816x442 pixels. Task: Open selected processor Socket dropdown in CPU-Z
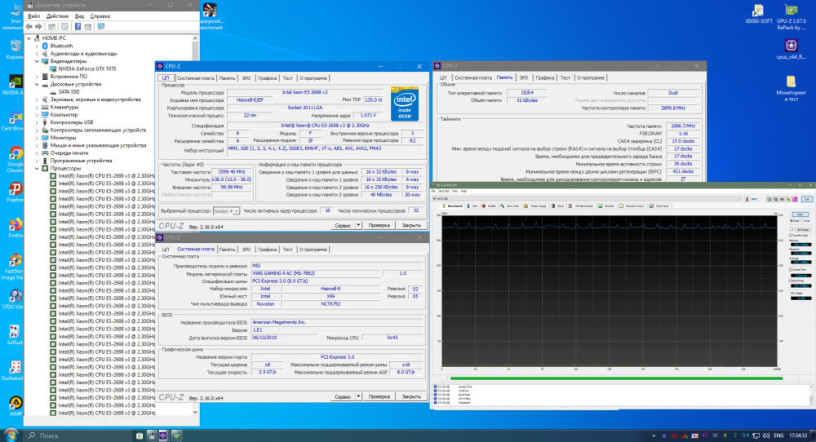click(x=226, y=211)
